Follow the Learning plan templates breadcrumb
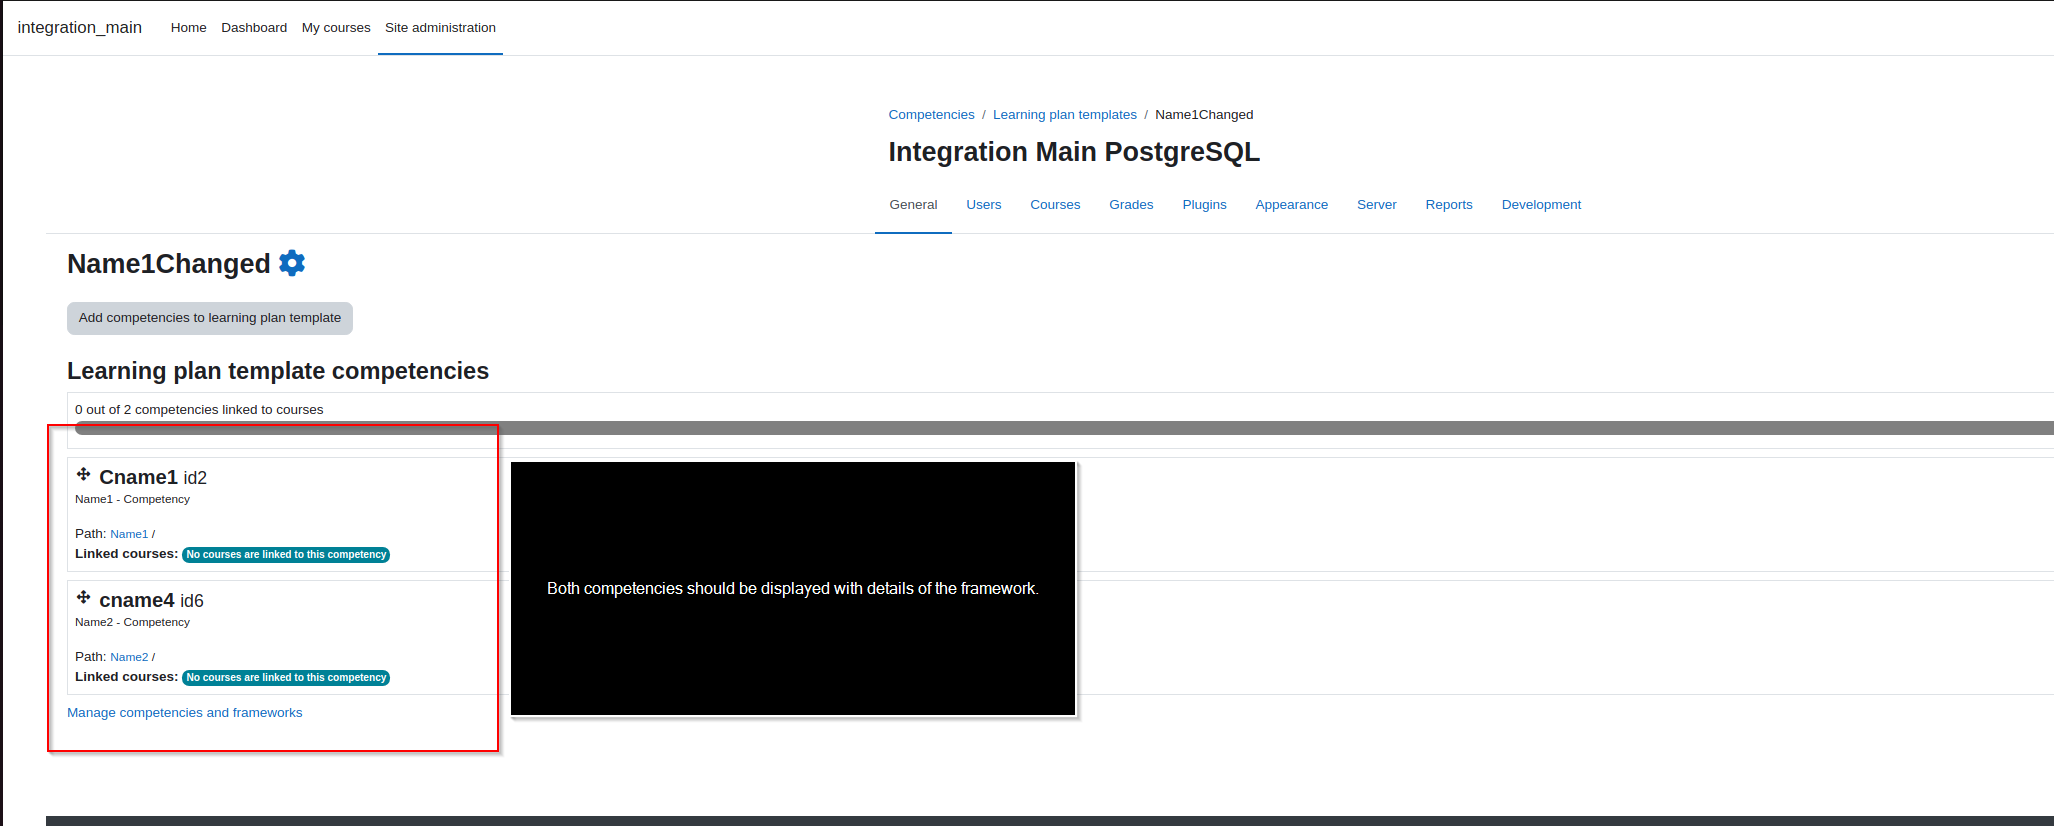Image resolution: width=2054 pixels, height=826 pixels. [1065, 115]
